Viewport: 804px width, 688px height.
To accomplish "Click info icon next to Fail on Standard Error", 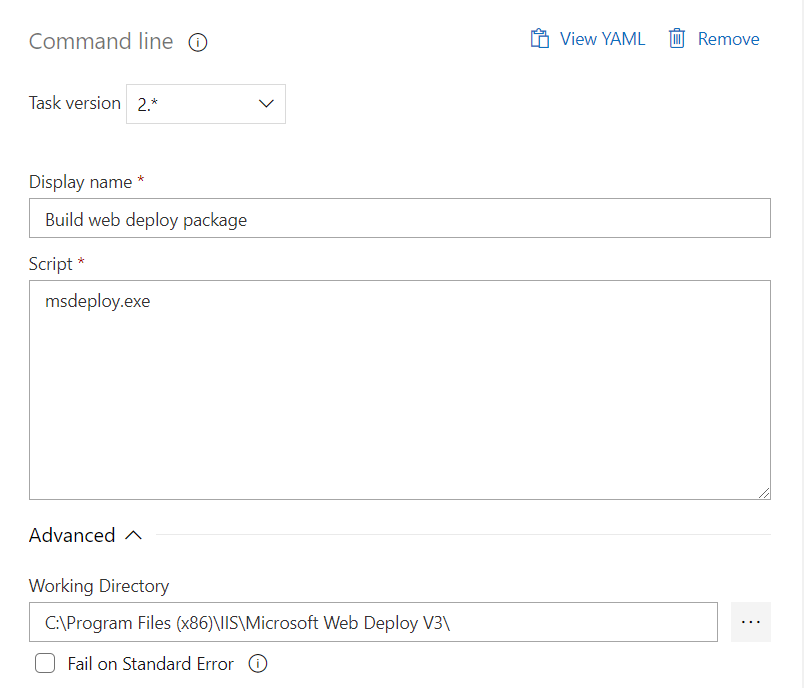I will (x=258, y=664).
